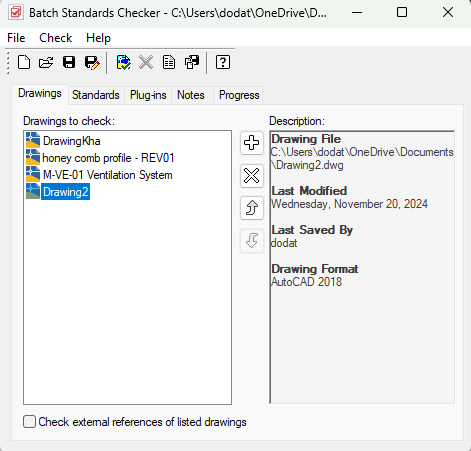This screenshot has width=471, height=451.
Task: Select honey comb profile - REV01 drawing
Action: pyautogui.click(x=108, y=158)
